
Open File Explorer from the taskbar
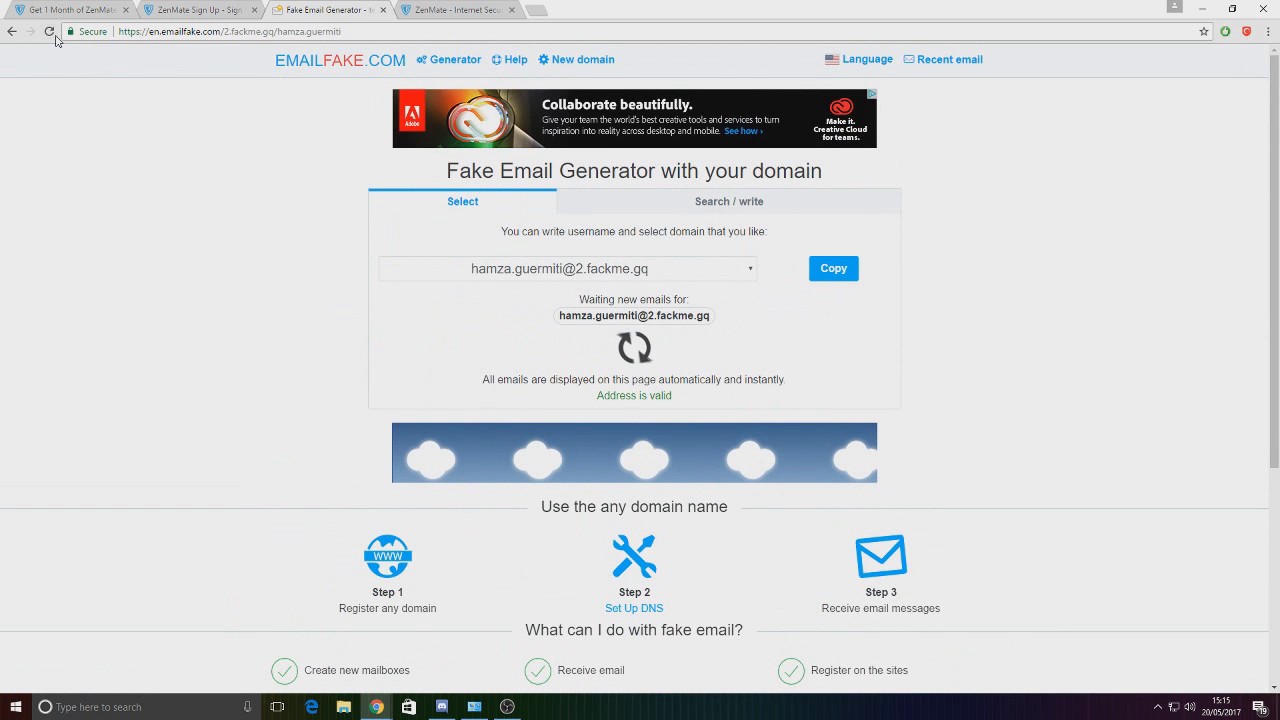[344, 707]
